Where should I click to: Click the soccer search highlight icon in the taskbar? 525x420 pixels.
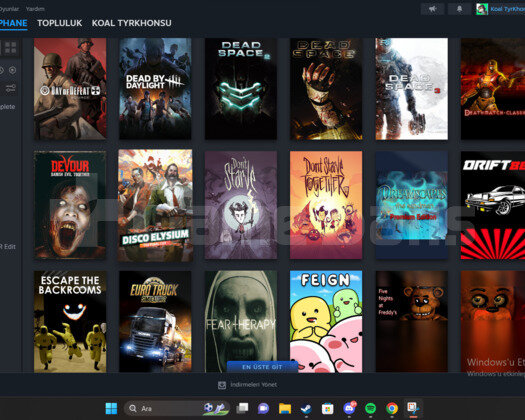point(216,408)
